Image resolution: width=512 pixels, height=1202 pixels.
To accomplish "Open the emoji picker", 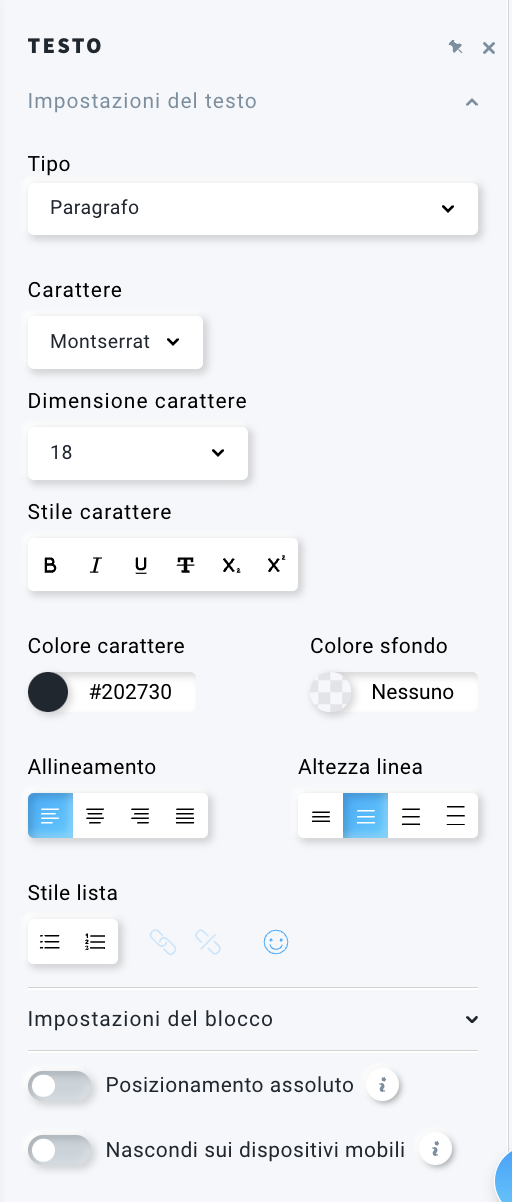I will click(x=276, y=942).
